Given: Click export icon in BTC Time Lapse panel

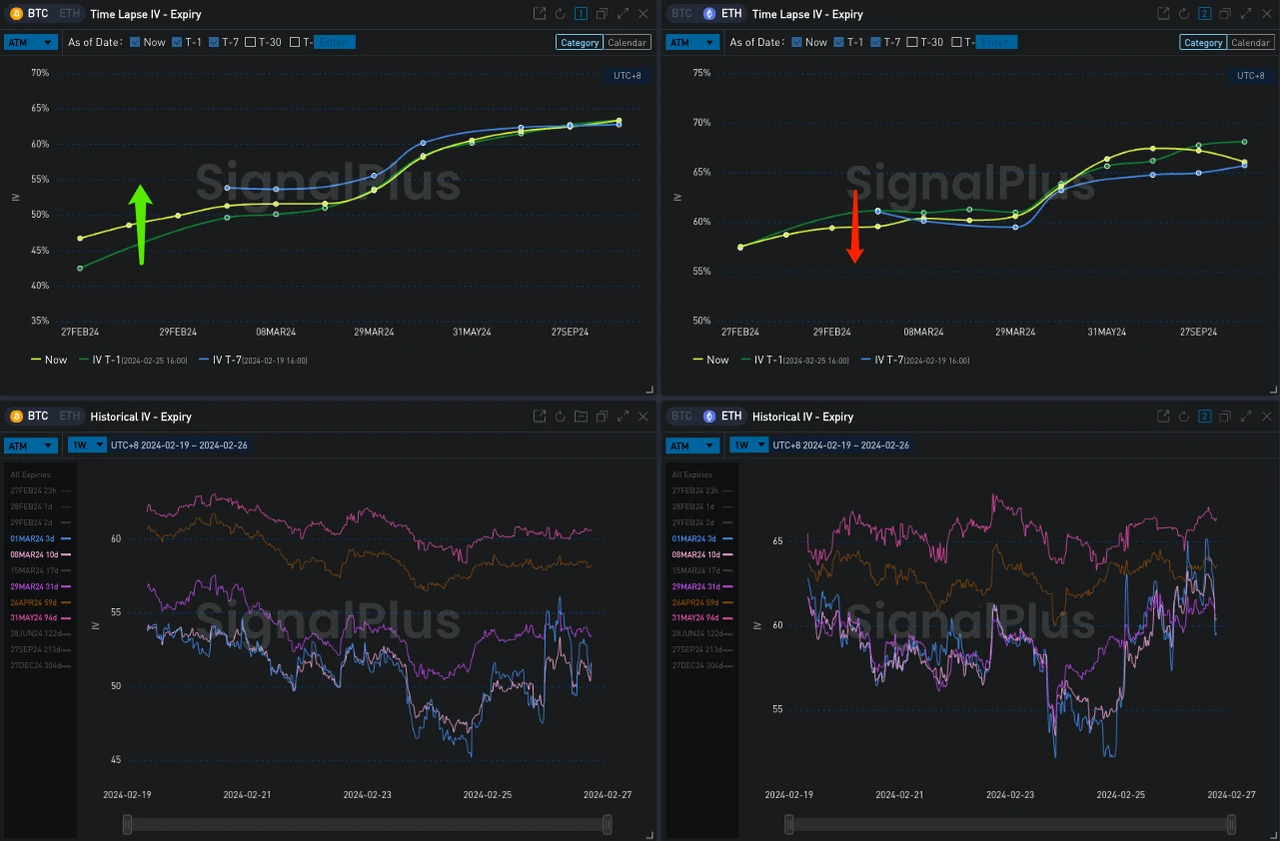Looking at the screenshot, I should point(540,14).
